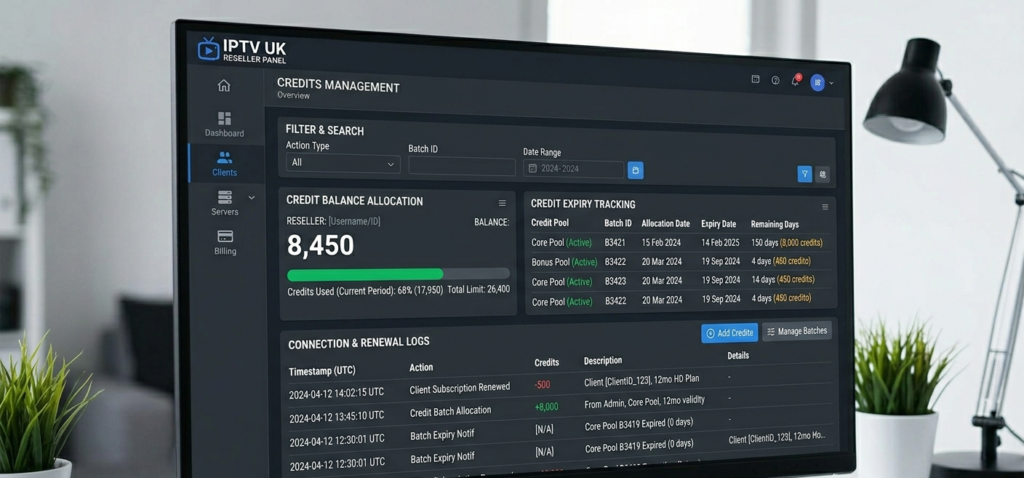The width and height of the screenshot is (1024, 478).
Task: Click the CONNECTION & RENEWAL LOGS heading
Action: coord(359,343)
